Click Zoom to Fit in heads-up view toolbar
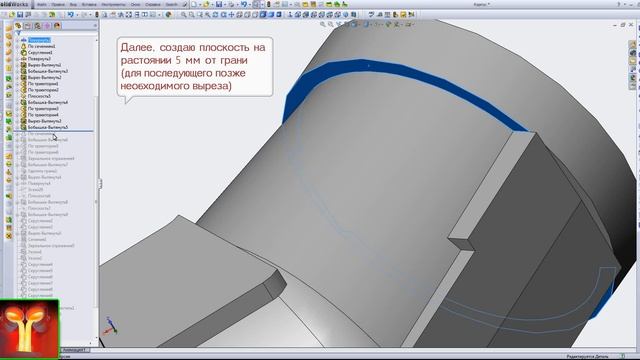 pyautogui.click(x=322, y=24)
